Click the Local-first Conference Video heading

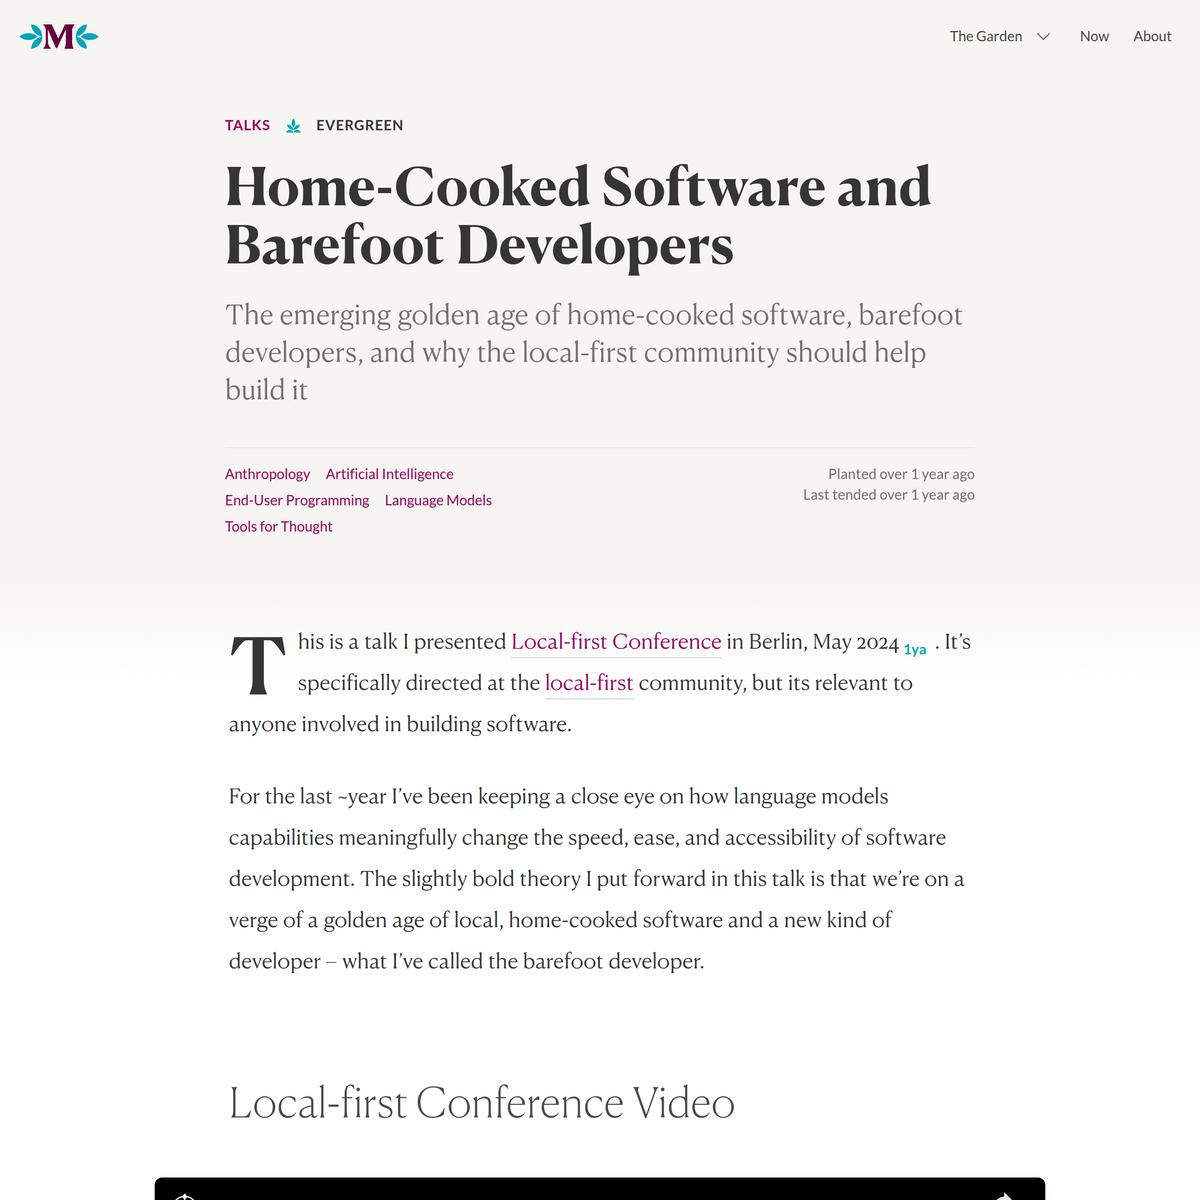click(x=481, y=1103)
